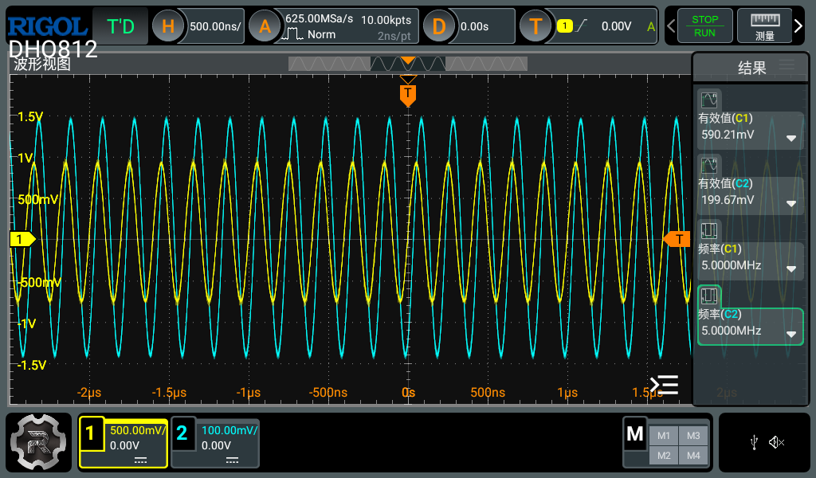Expand the 有效值(C1) 590.21mV dropdown
Screen dimensions: 816x478
[791, 138]
